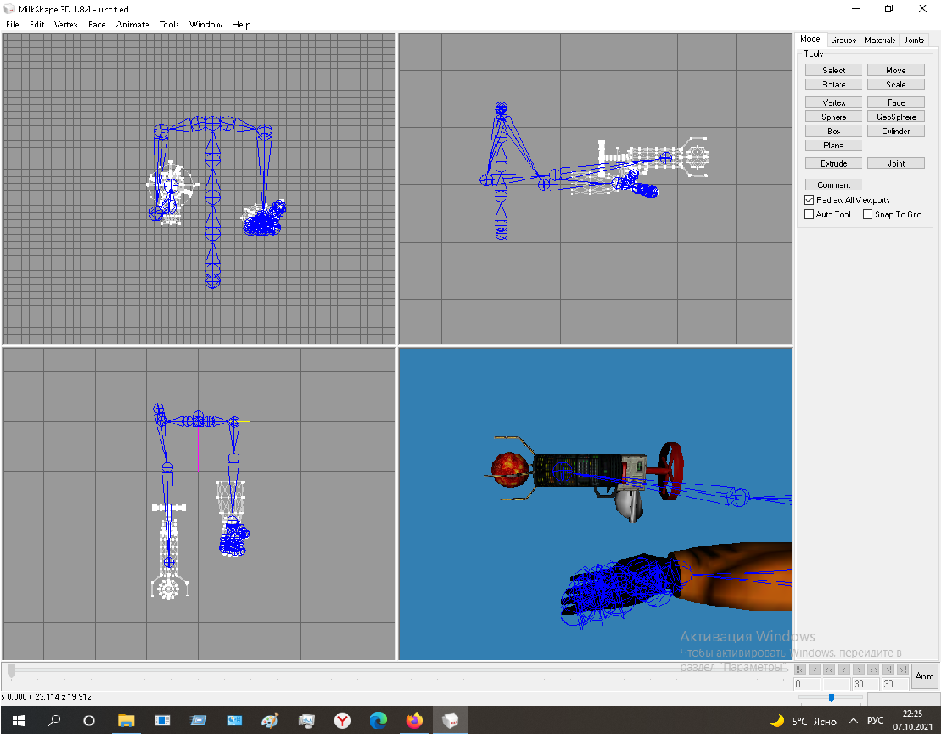Choose the Extrude tool button

click(834, 163)
